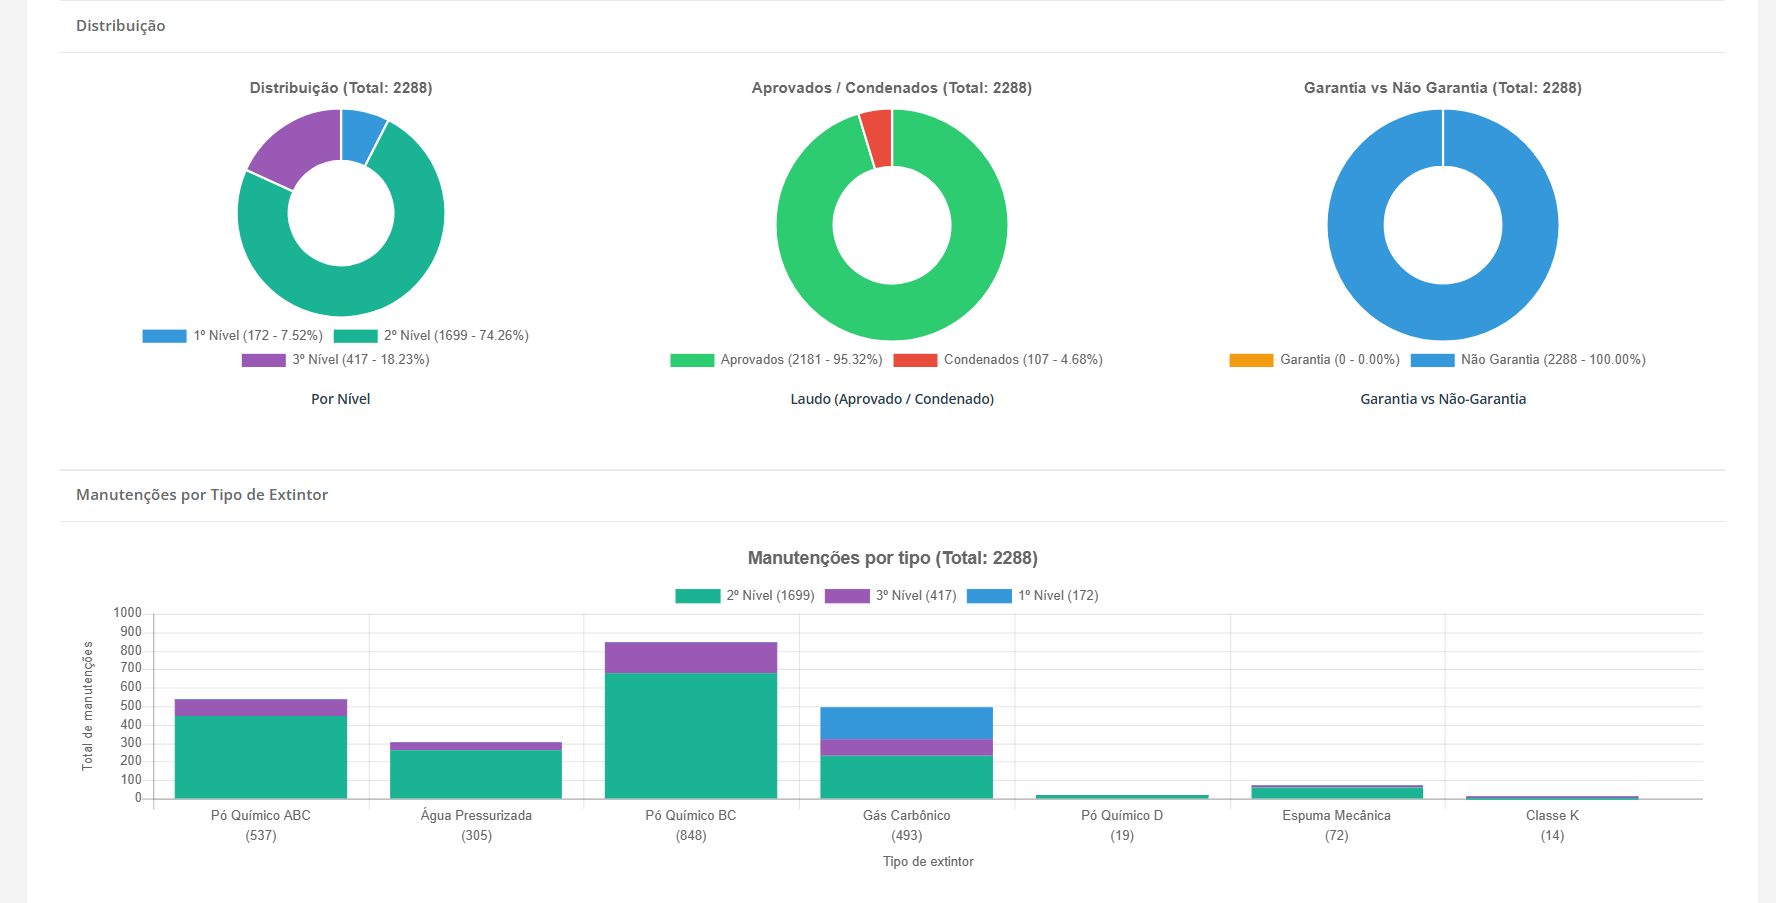This screenshot has height=903, width=1776.
Task: Toggle the Aprovados legend color box
Action: pyautogui.click(x=692, y=360)
